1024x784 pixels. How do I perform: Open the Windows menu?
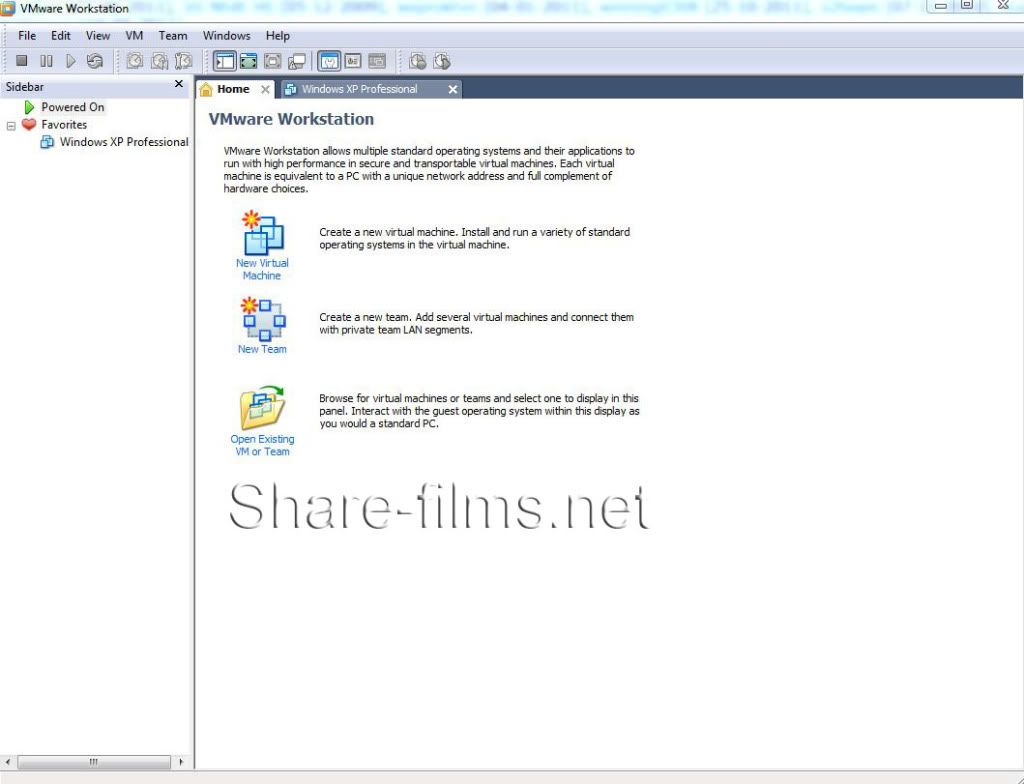pyautogui.click(x=227, y=35)
